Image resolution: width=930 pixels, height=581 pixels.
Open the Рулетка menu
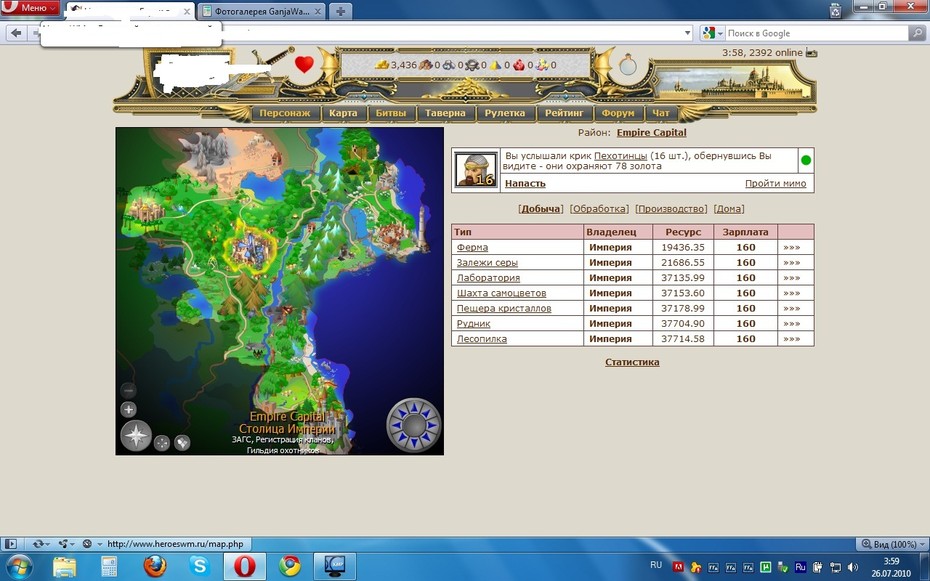click(x=505, y=113)
